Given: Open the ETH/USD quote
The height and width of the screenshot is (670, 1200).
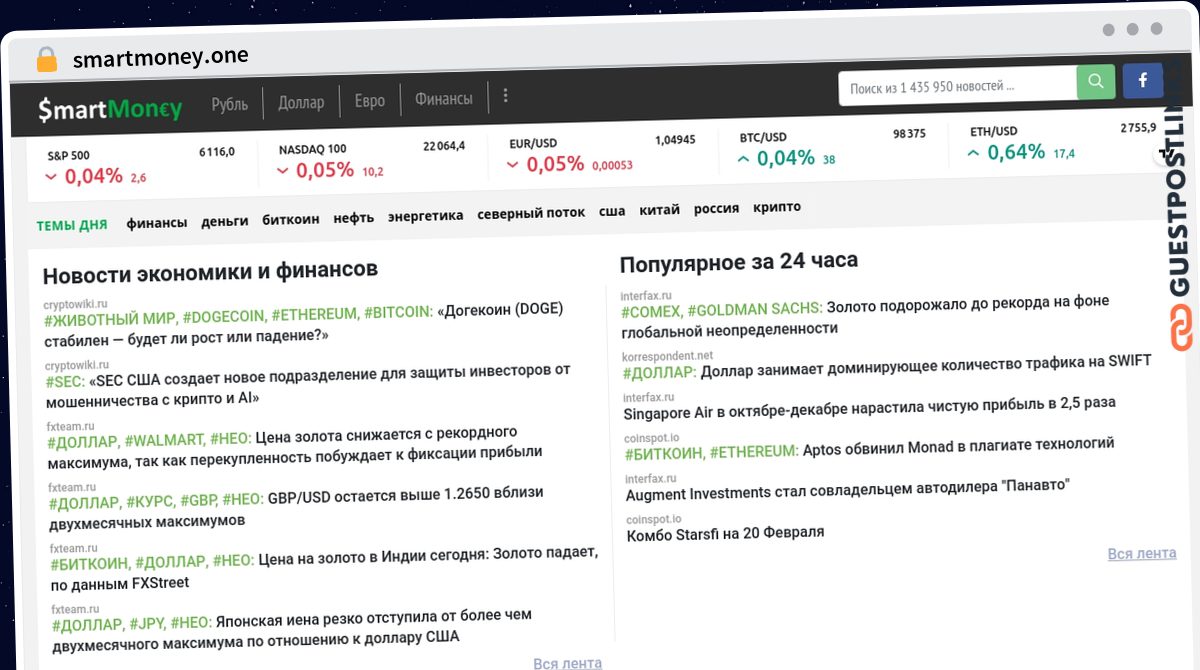Looking at the screenshot, I should pos(1062,143).
